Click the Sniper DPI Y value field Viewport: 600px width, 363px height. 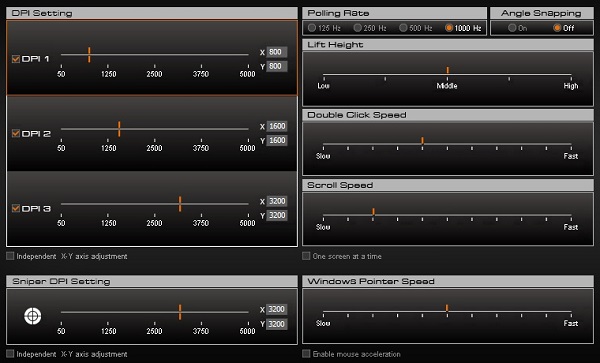coord(277,324)
